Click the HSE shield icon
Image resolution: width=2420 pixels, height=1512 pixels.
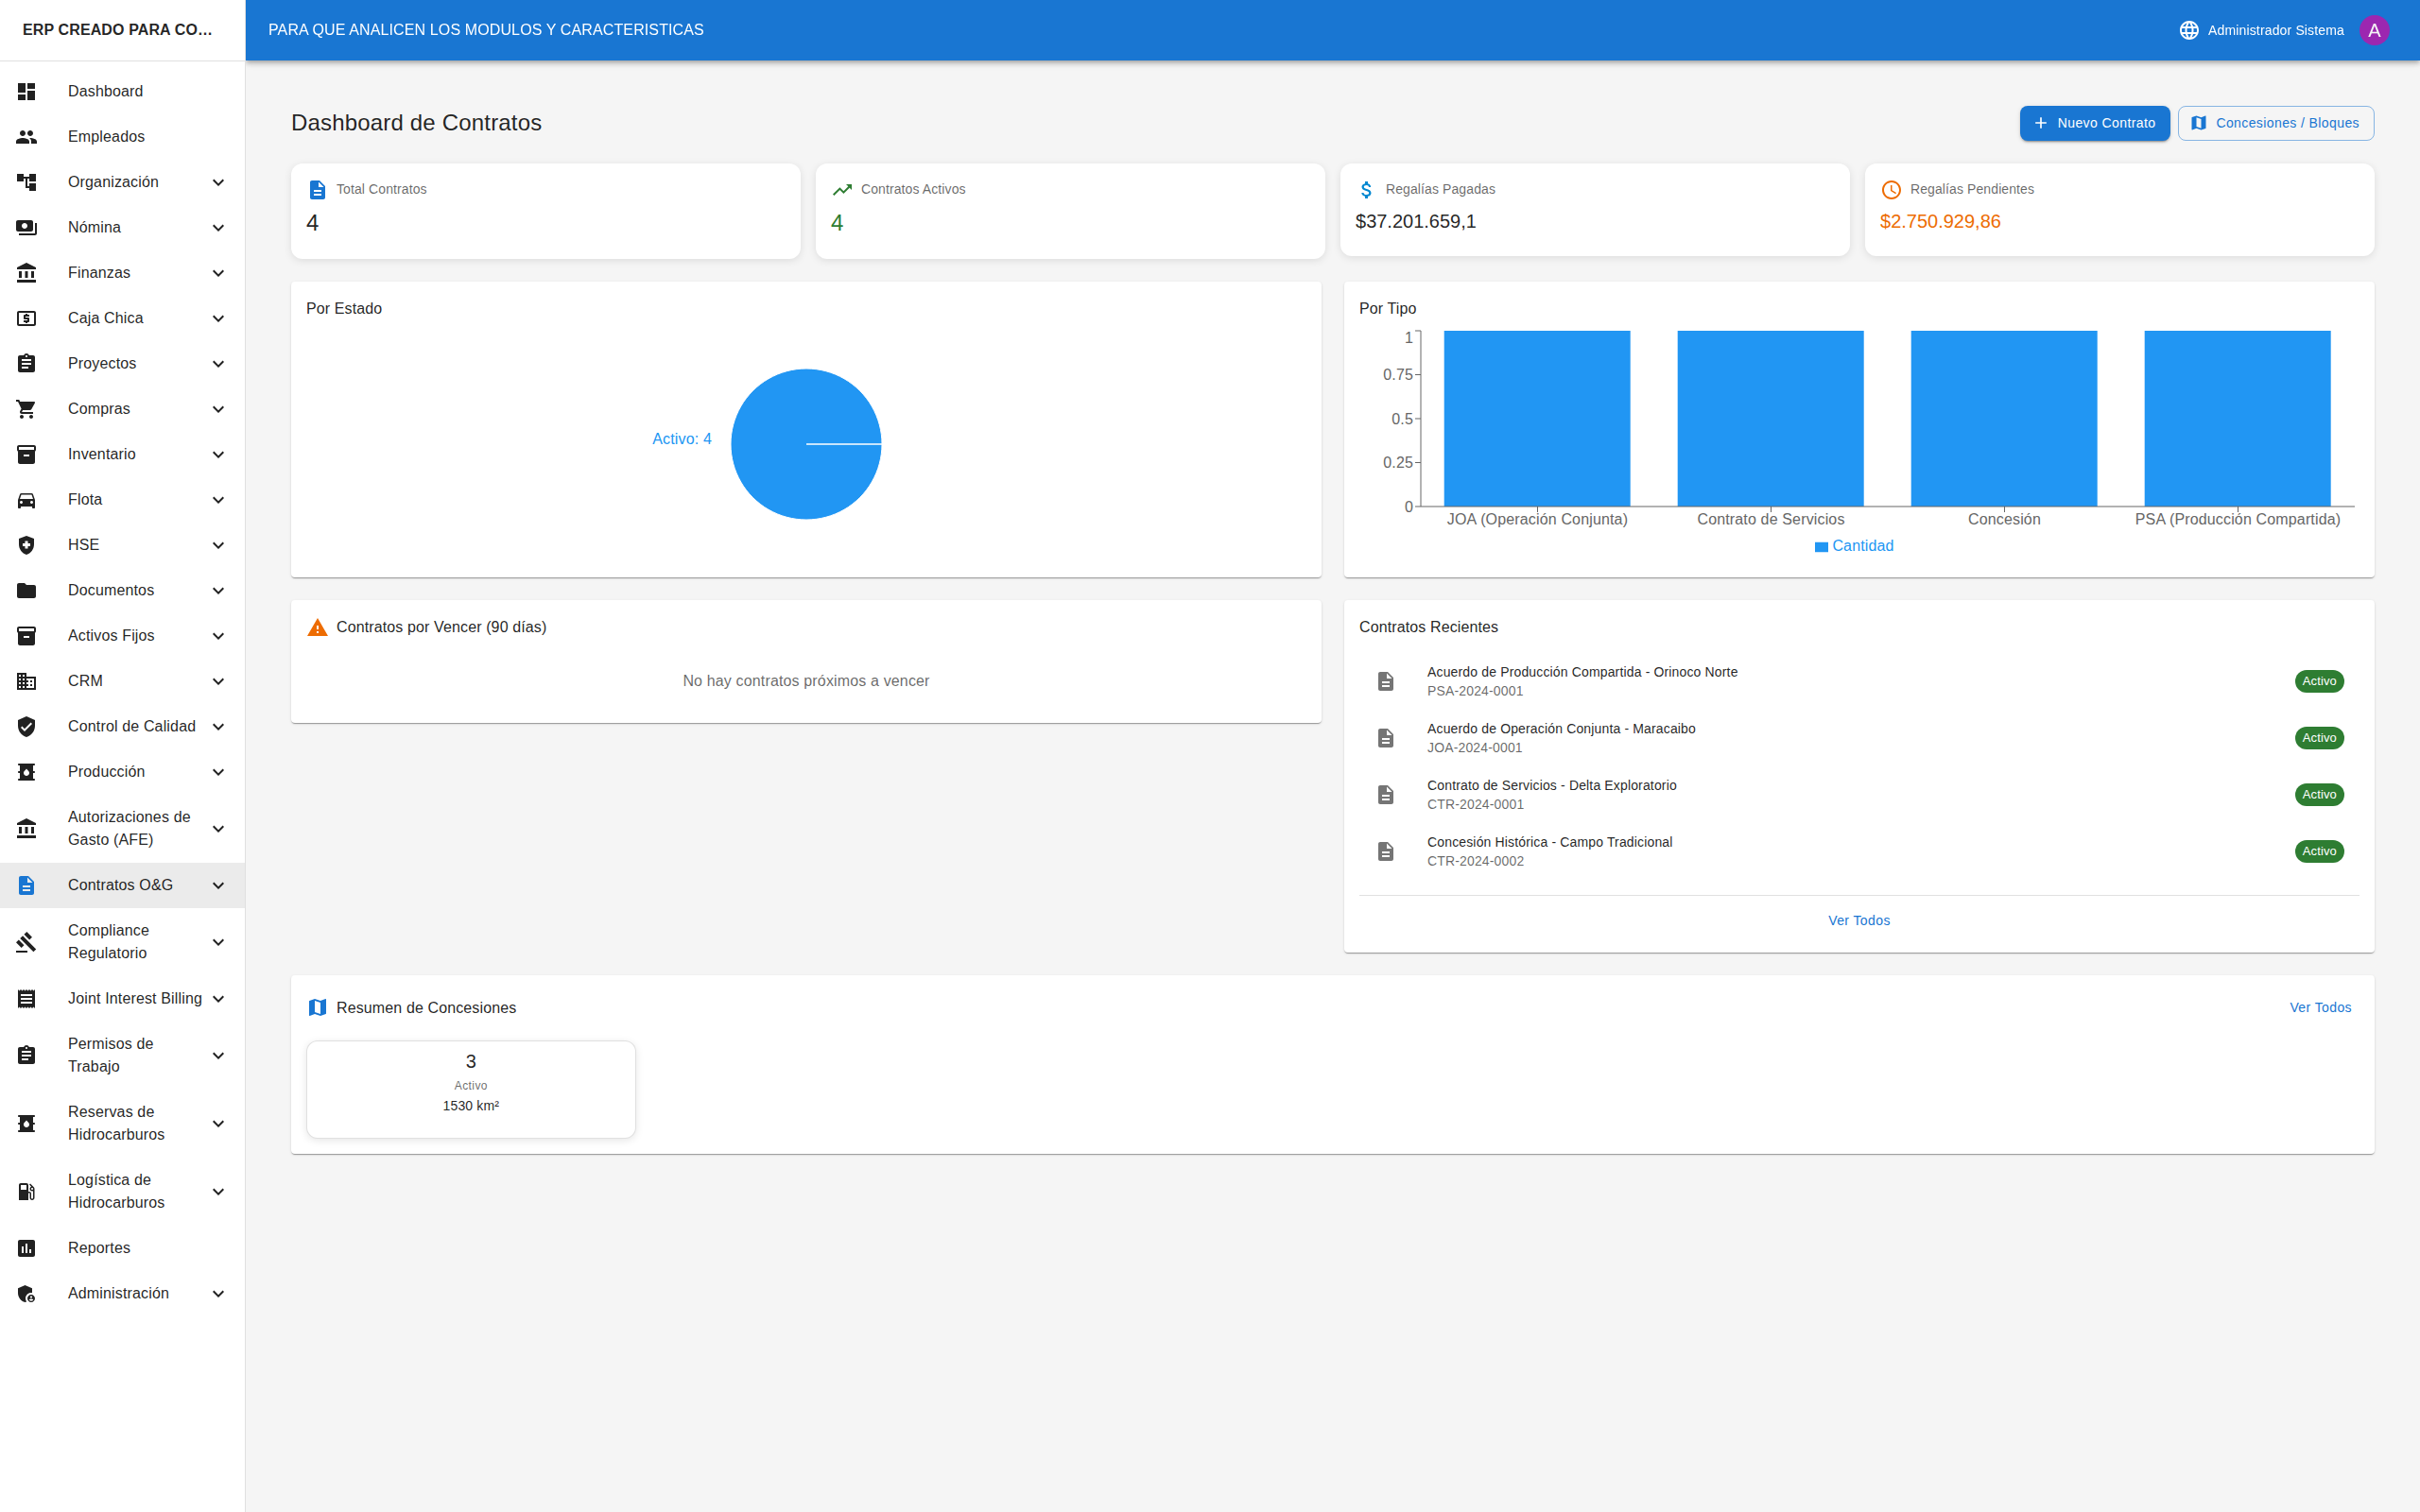[26, 545]
